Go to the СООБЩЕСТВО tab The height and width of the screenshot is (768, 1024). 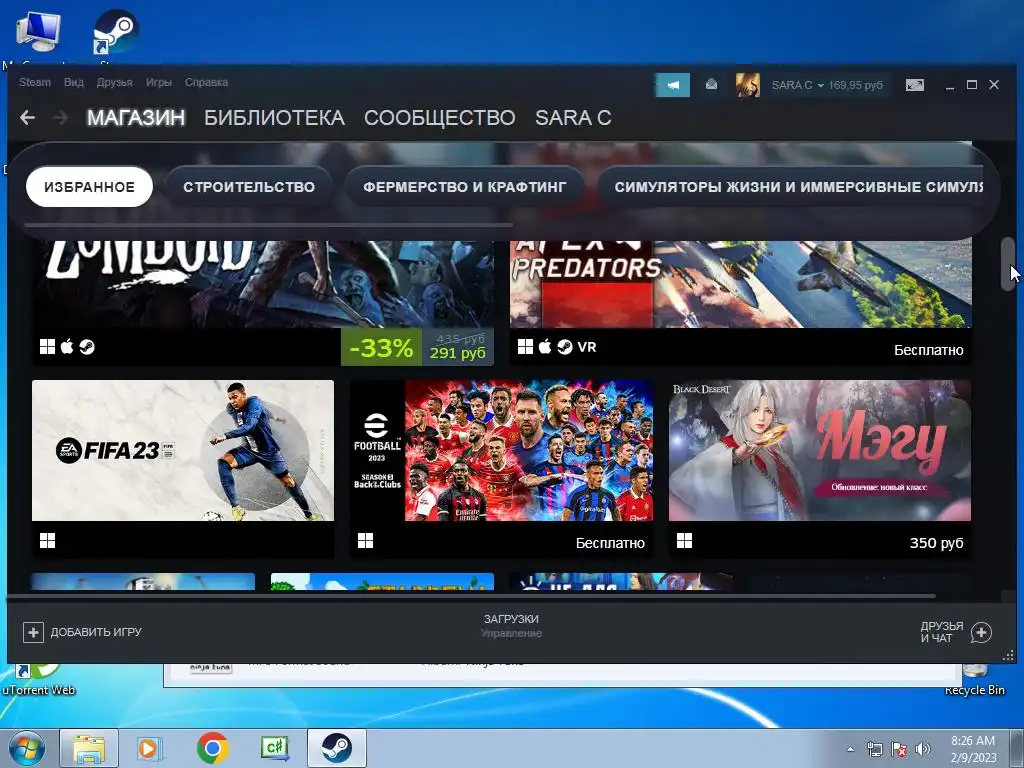click(440, 118)
